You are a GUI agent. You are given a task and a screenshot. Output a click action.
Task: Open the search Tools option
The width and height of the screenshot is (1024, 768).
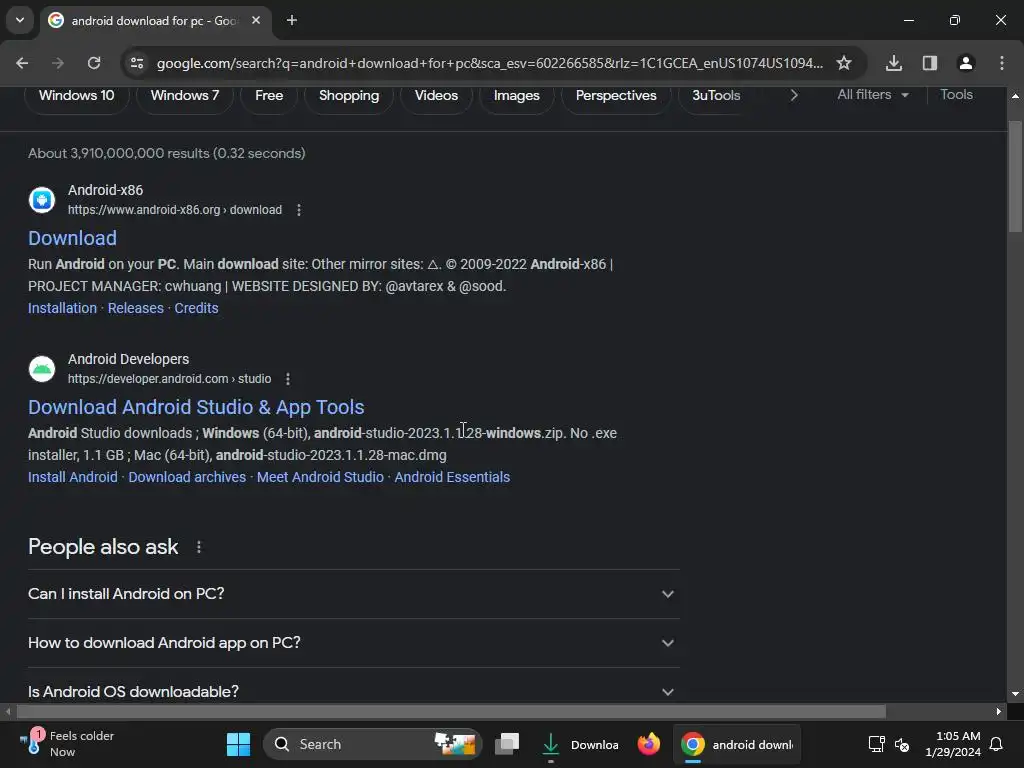point(956,95)
